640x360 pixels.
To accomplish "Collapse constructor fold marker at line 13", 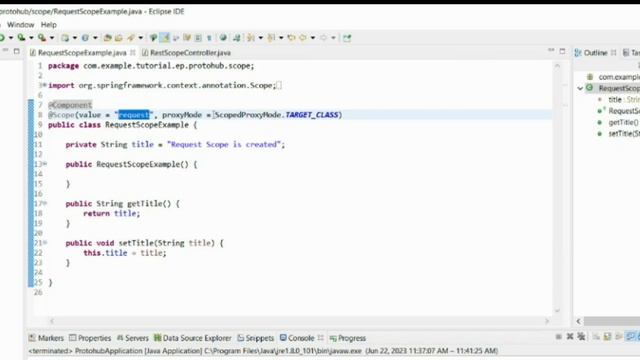I will click(44, 164).
